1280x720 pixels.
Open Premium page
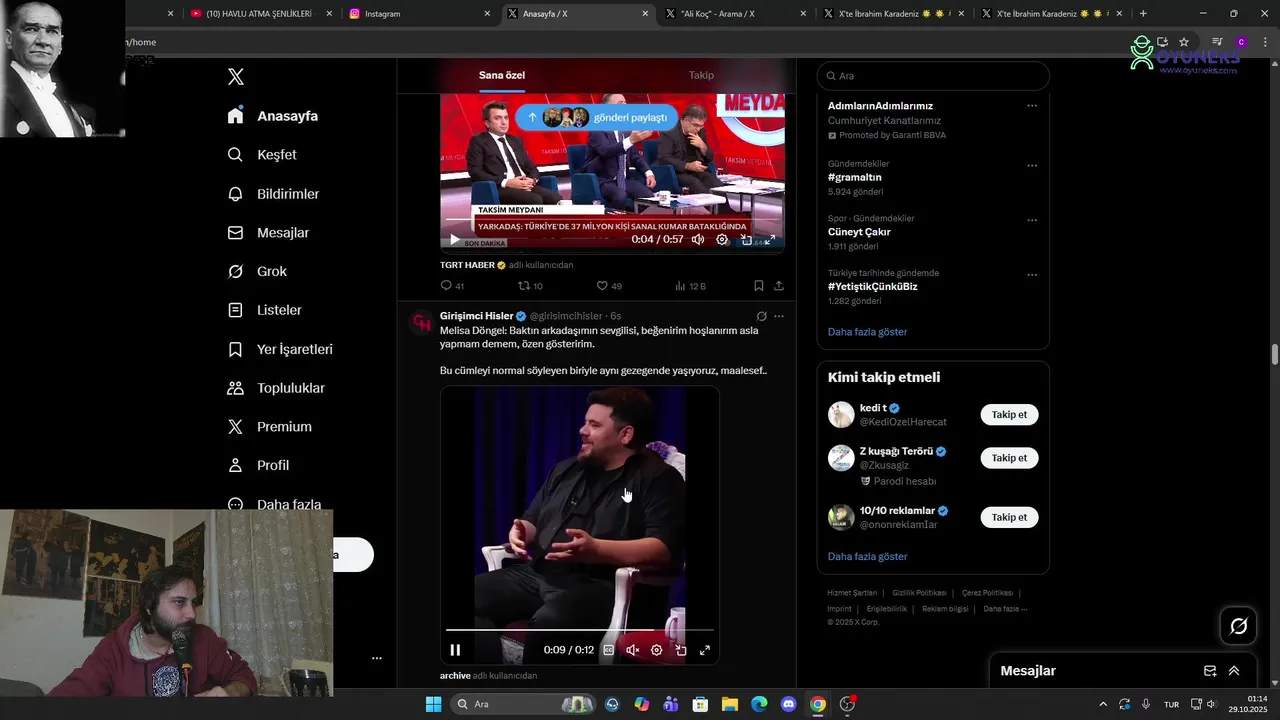point(269,427)
